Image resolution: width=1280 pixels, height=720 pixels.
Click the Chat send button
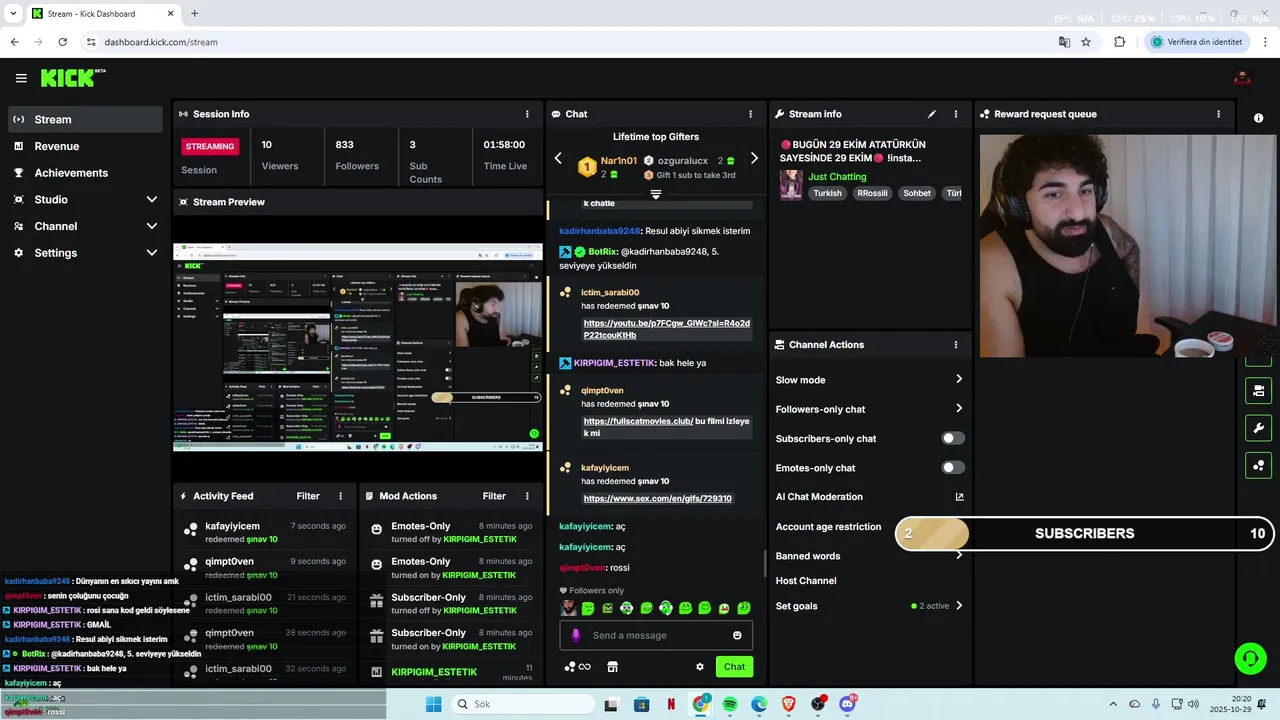click(x=734, y=667)
